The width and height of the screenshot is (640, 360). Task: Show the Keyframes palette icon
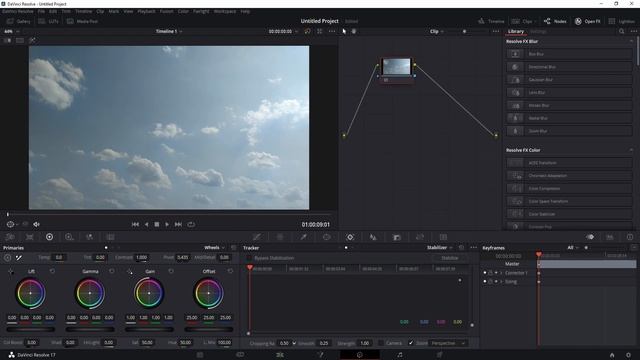[590, 237]
